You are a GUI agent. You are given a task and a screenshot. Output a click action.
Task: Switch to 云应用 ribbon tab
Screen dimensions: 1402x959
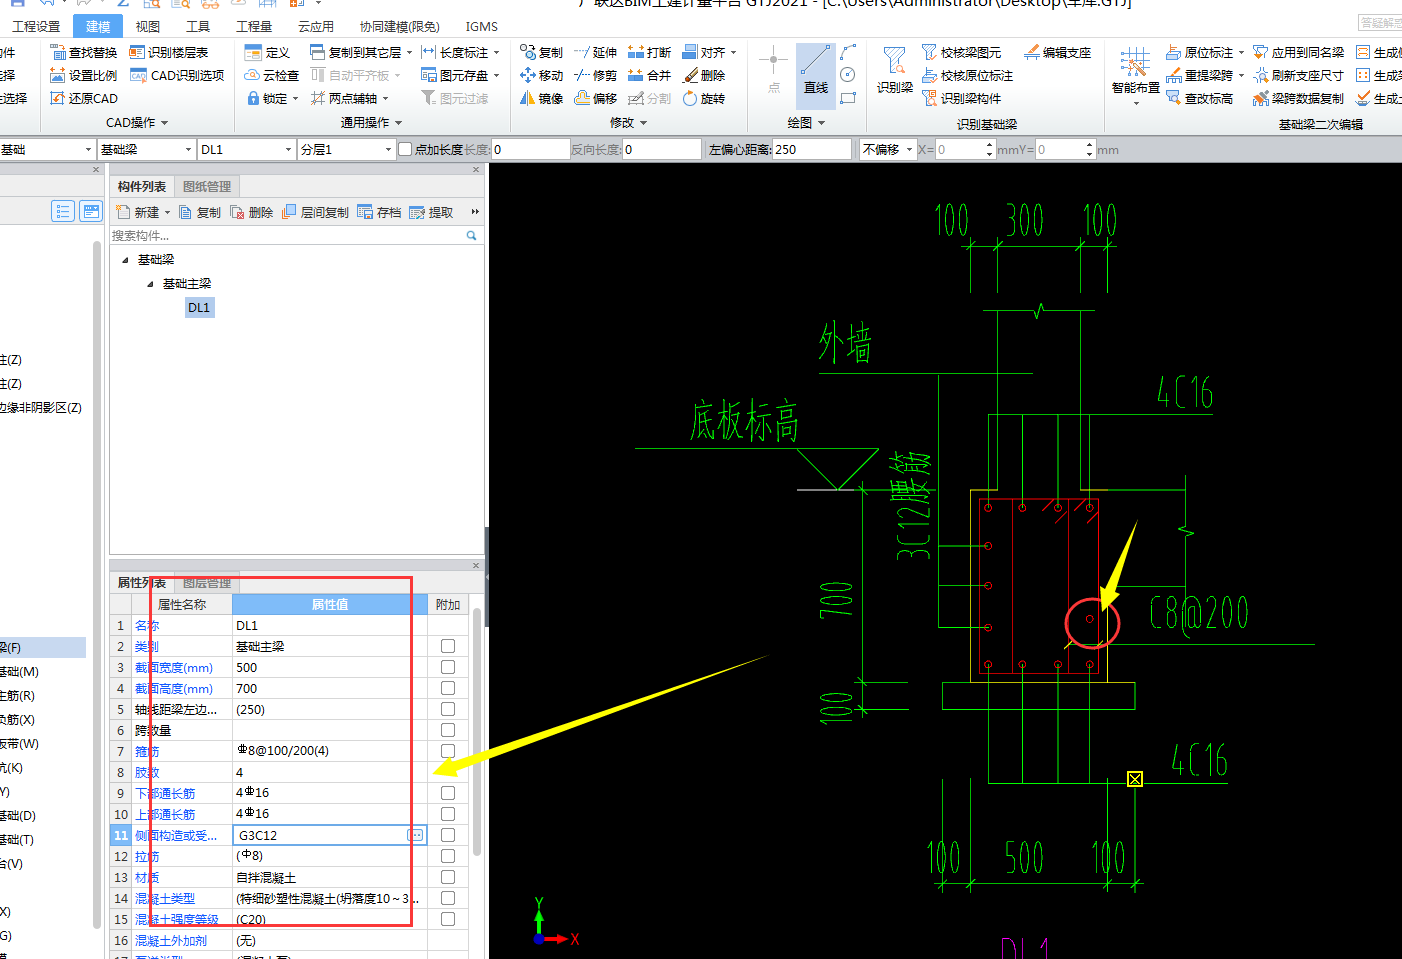pyautogui.click(x=316, y=26)
